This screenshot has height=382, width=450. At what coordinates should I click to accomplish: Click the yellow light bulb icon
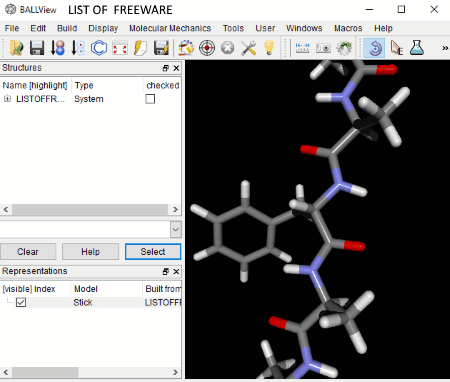click(269, 48)
